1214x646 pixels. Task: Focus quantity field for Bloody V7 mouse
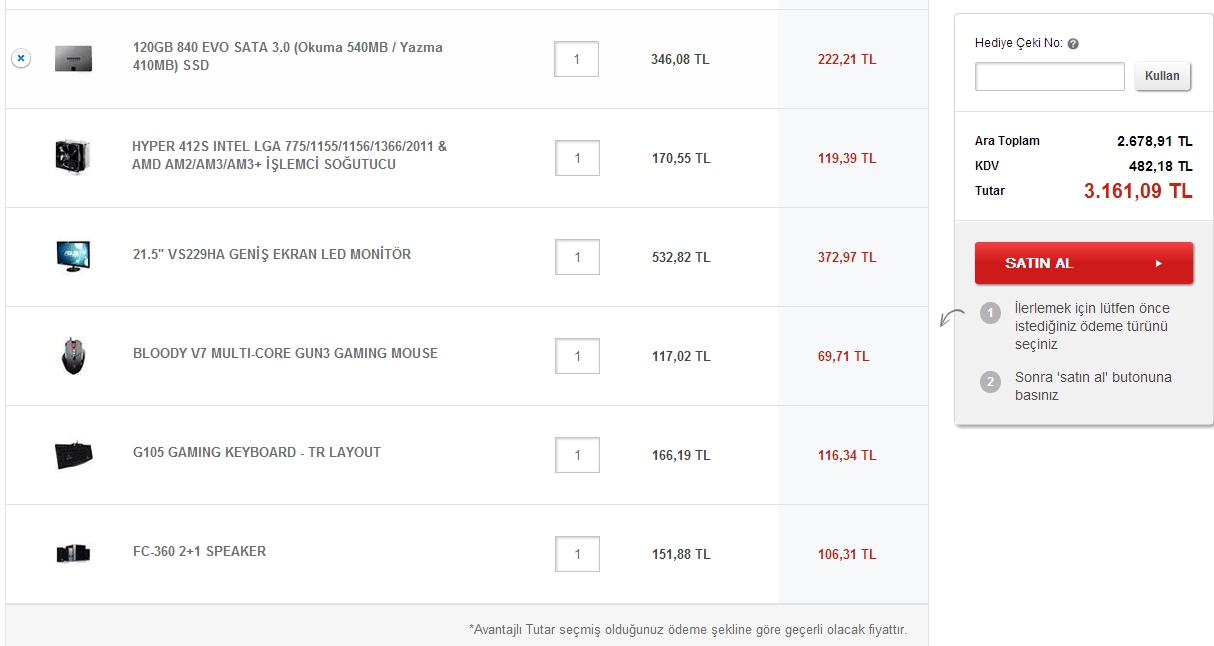click(577, 356)
